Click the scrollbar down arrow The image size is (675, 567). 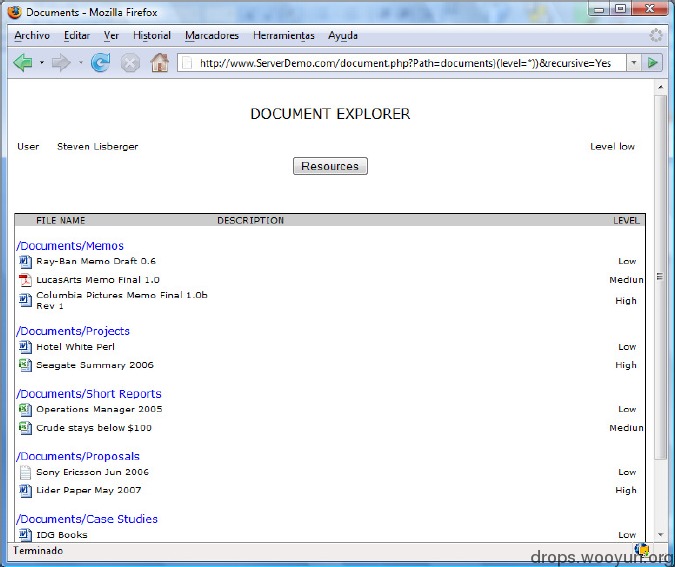coord(660,534)
